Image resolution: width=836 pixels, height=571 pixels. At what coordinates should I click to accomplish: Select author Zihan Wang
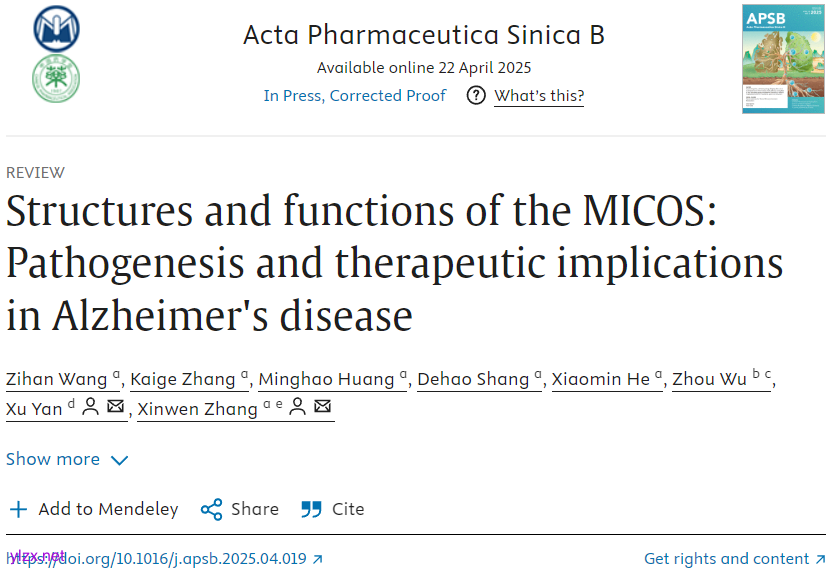coord(56,379)
